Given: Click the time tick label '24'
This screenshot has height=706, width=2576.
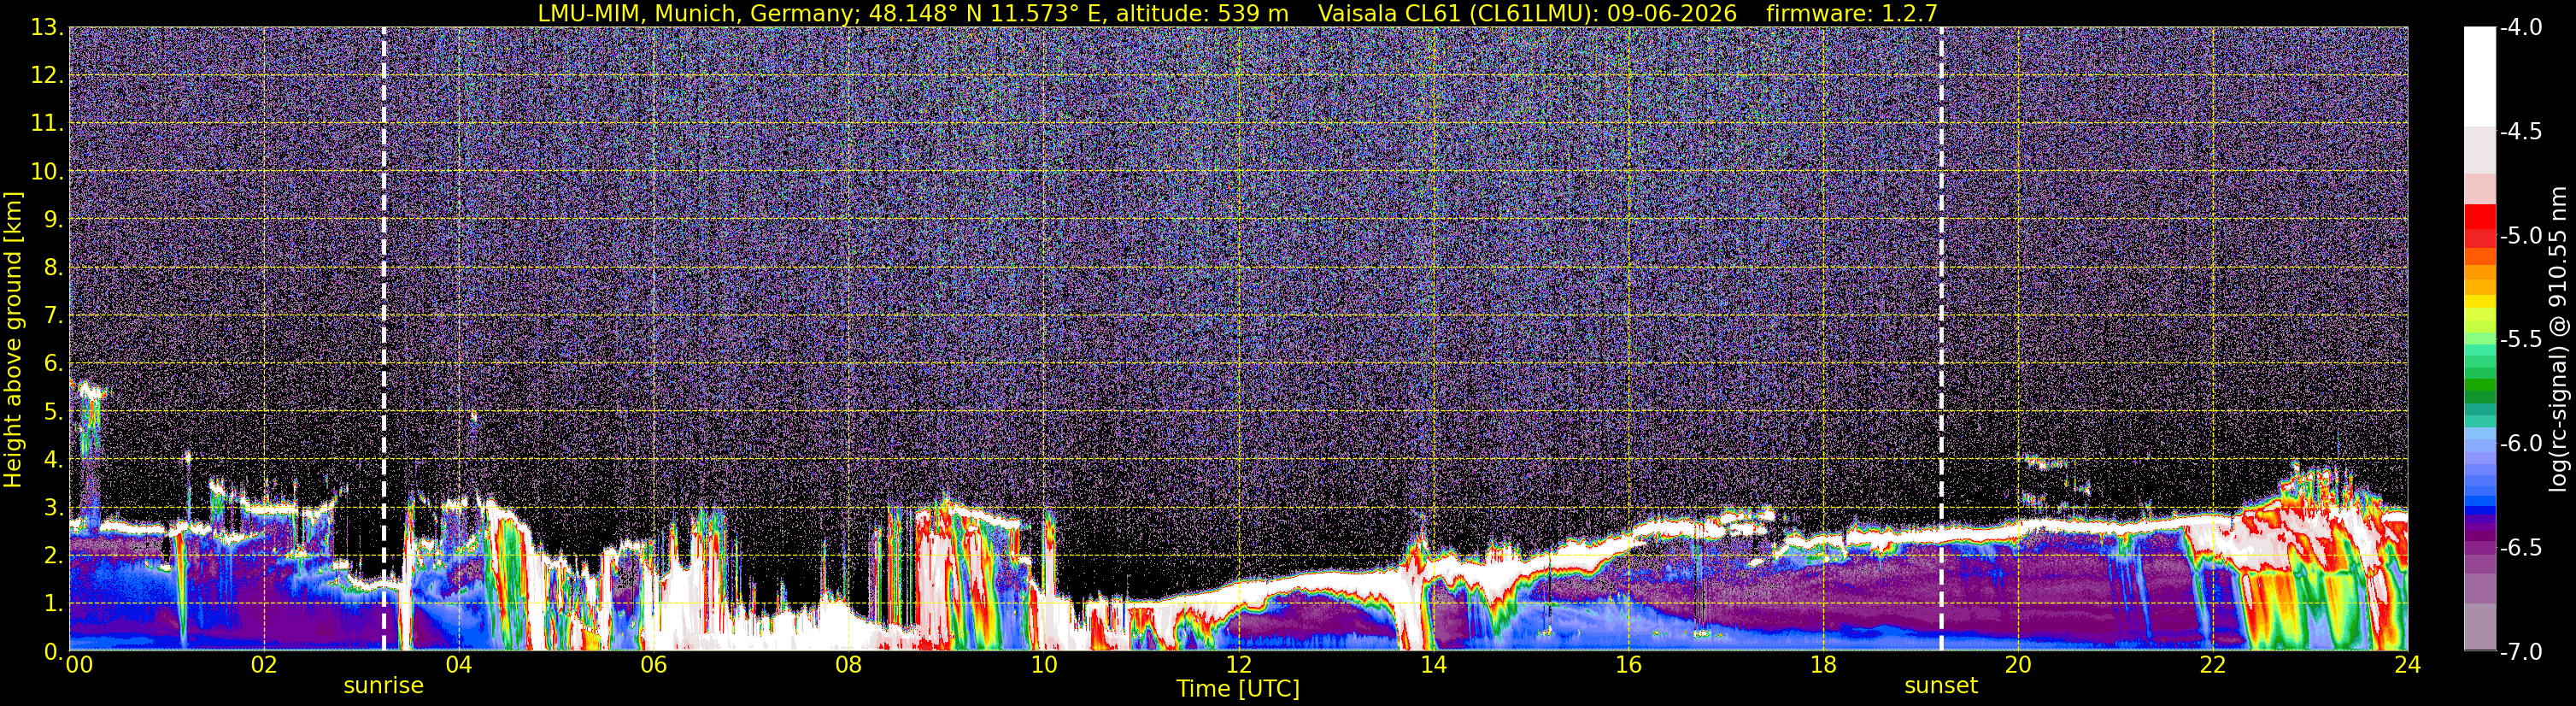Looking at the screenshot, I should click(2408, 665).
